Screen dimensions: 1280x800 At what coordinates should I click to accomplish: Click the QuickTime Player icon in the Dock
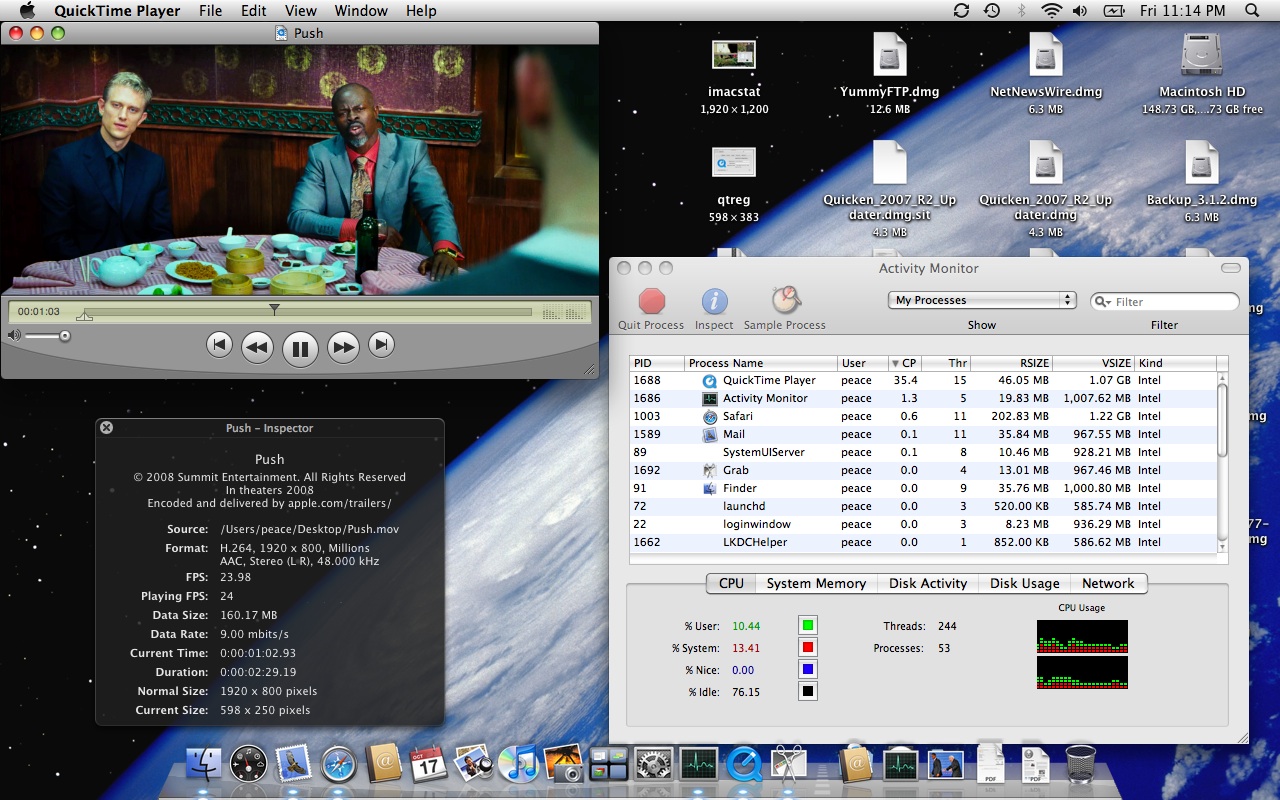coord(744,765)
